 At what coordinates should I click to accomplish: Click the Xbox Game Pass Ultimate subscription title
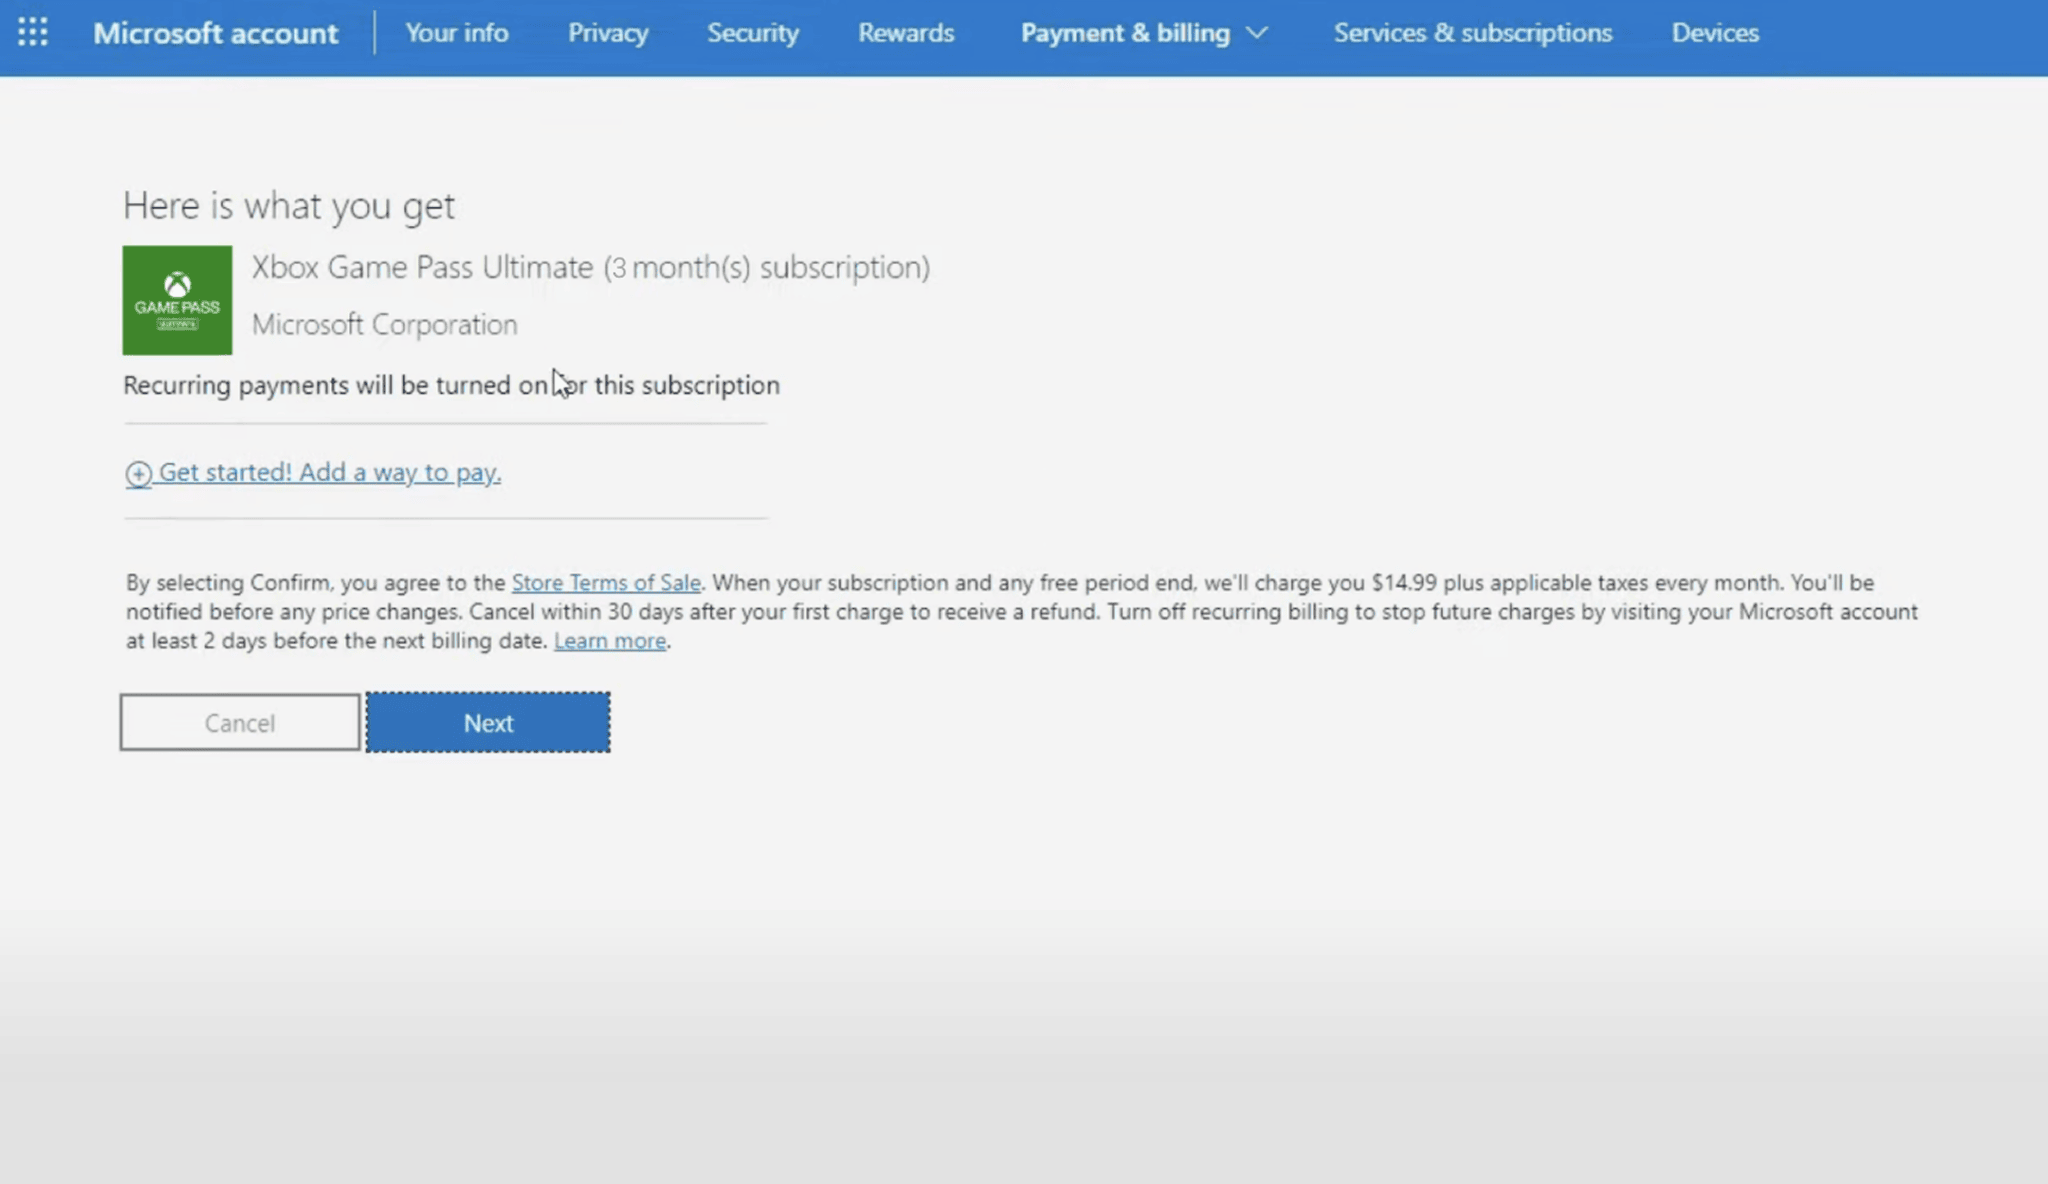[x=590, y=267]
